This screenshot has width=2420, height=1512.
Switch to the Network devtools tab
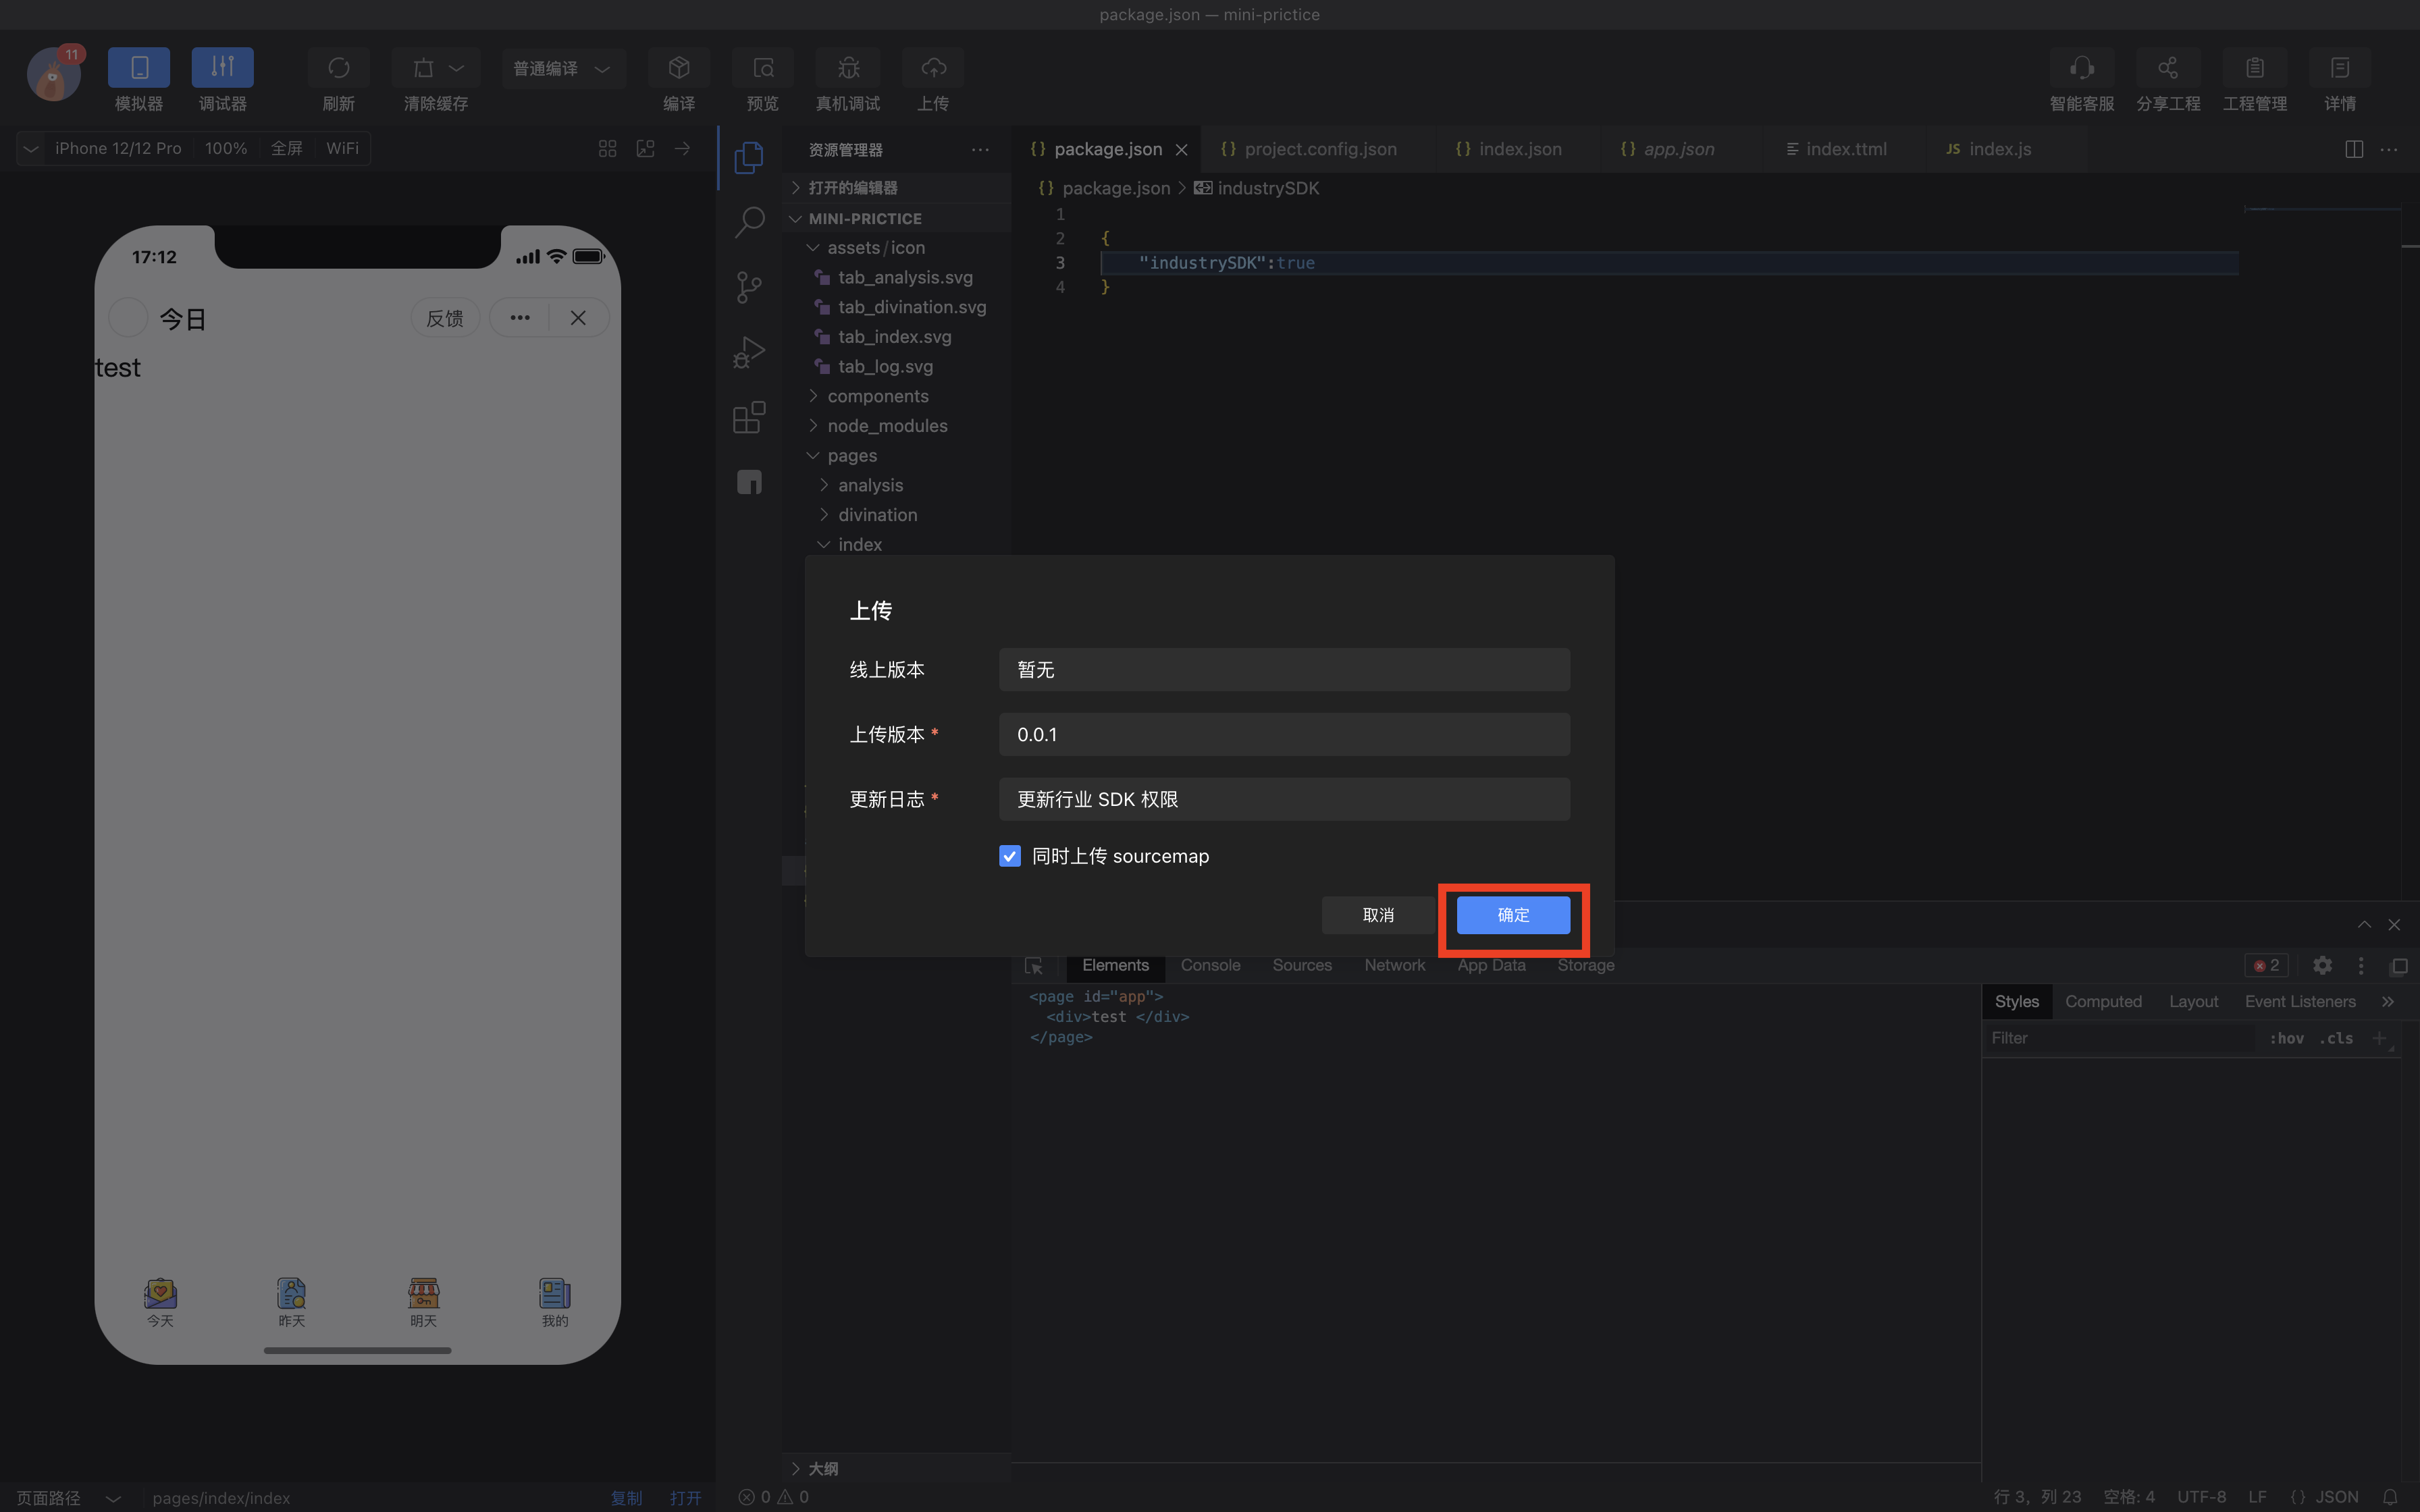(1394, 965)
